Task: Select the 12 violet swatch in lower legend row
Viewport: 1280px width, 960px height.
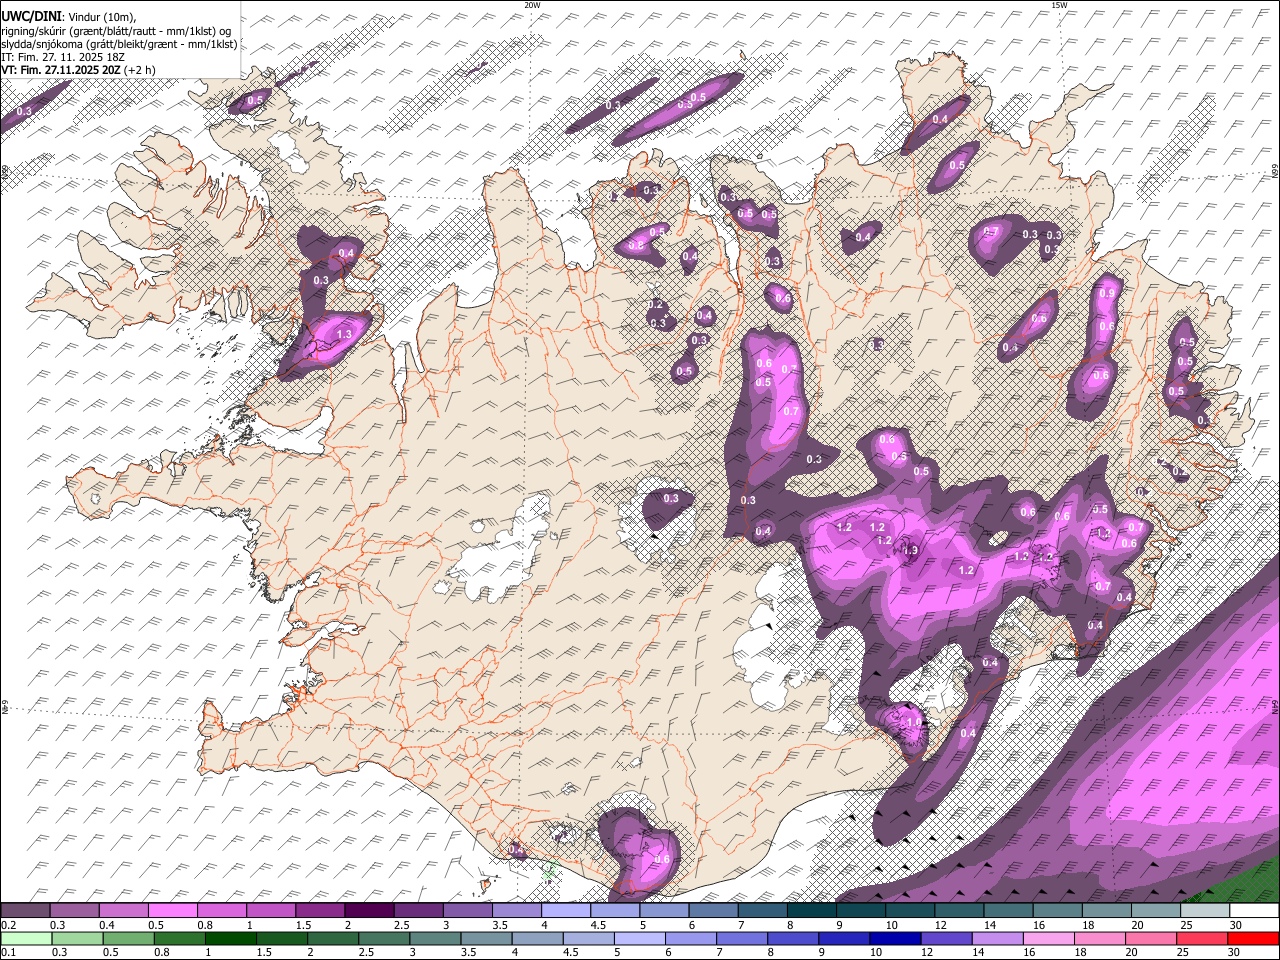Action: 945,938
